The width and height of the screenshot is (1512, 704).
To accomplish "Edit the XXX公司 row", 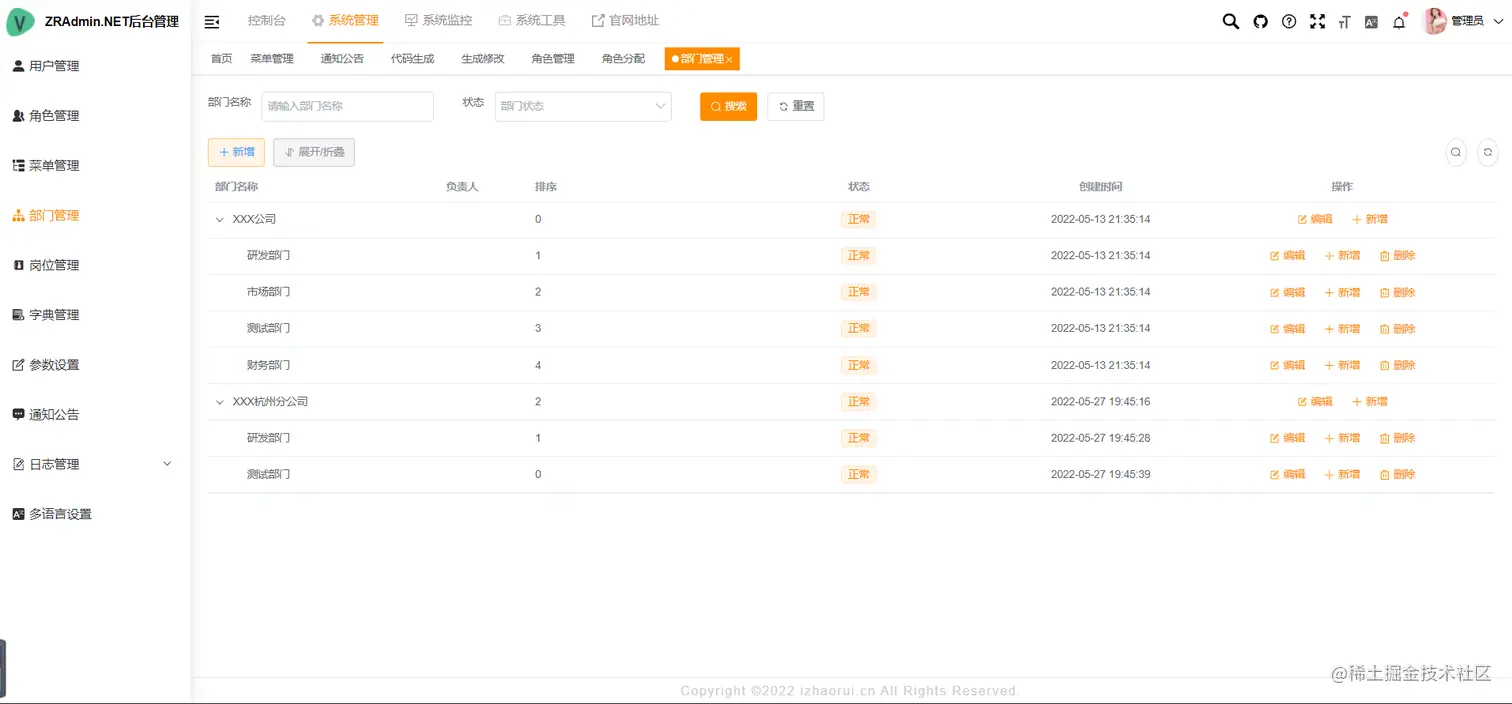I will click(x=1315, y=219).
